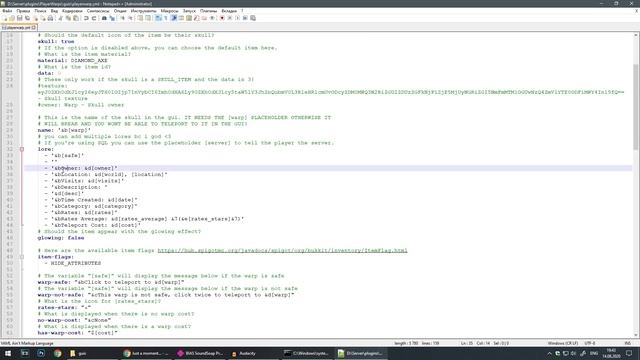
Task: Toggle synchronized vertical scrolling
Action: tap(140, 18)
